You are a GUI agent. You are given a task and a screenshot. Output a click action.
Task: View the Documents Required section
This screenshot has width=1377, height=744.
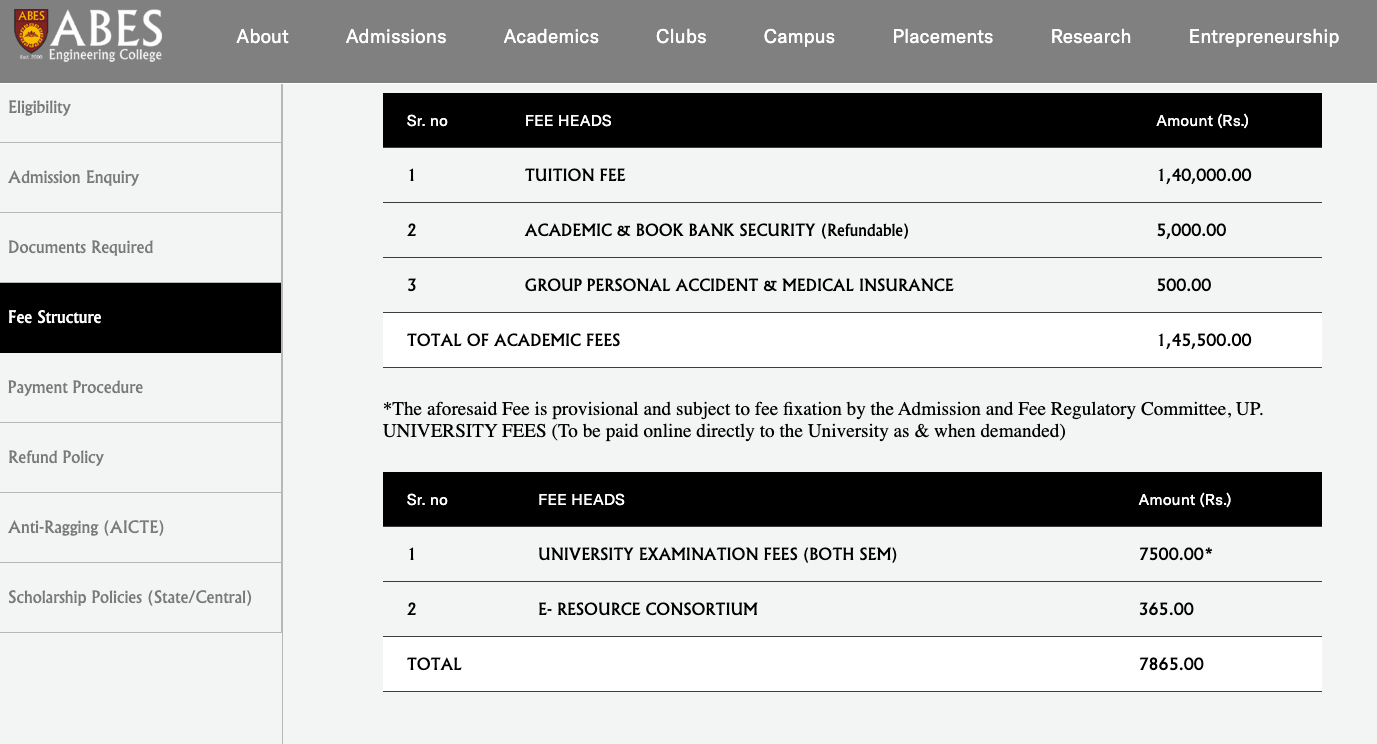coord(140,247)
